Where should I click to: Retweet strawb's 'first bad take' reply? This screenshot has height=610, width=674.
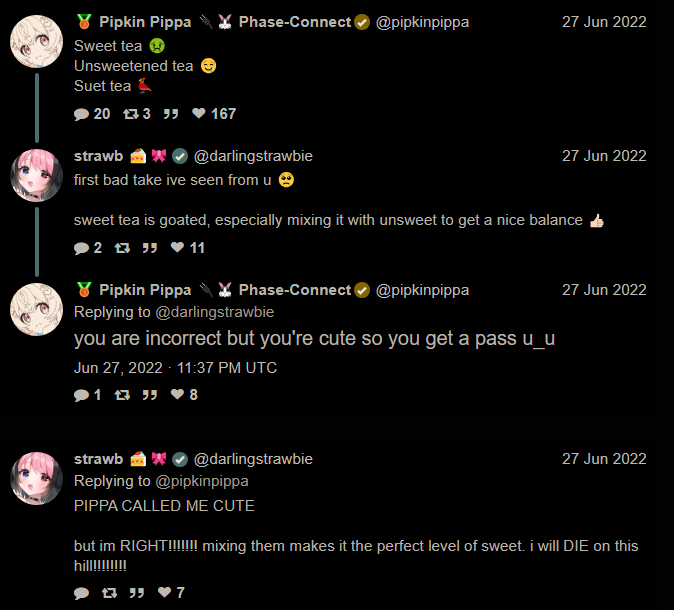click(x=122, y=248)
